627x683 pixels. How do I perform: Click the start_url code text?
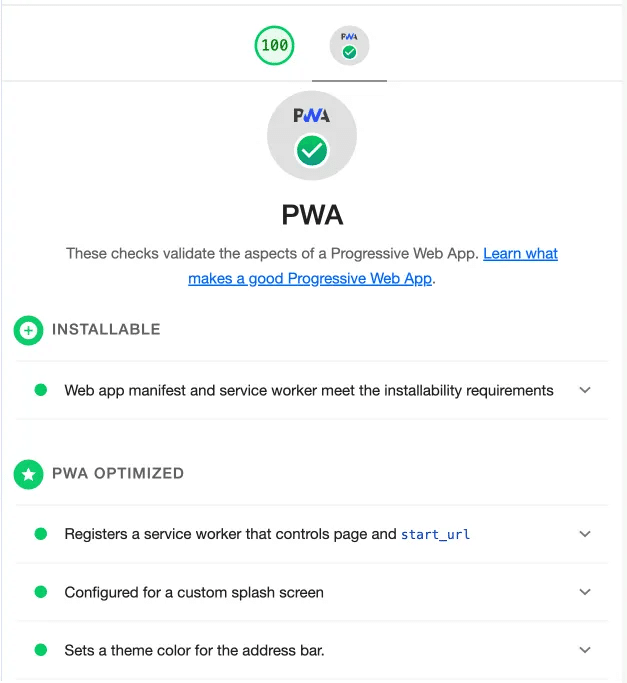tap(435, 535)
